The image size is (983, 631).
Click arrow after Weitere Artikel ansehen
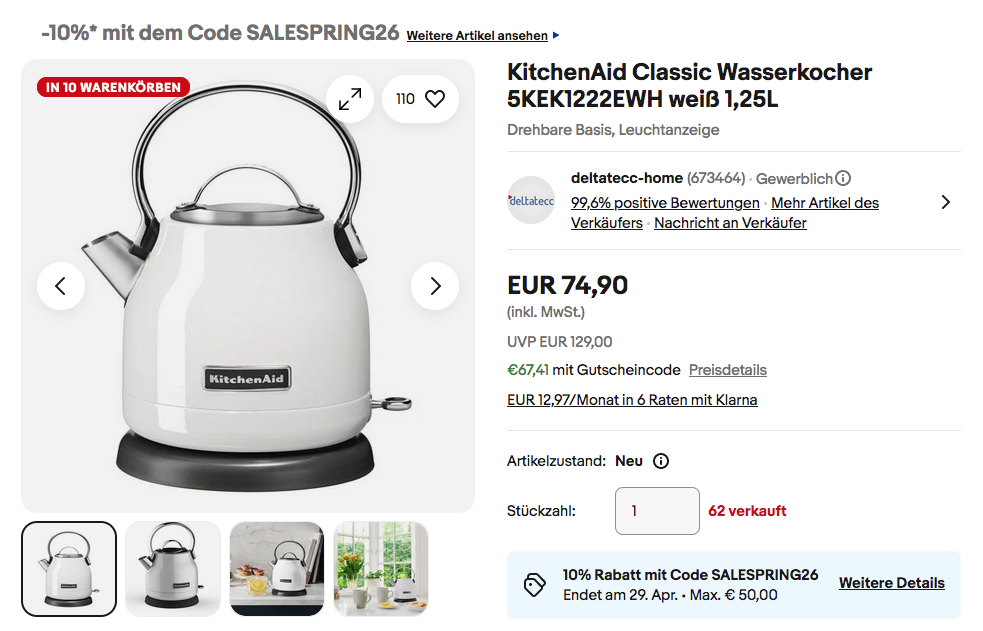point(556,35)
